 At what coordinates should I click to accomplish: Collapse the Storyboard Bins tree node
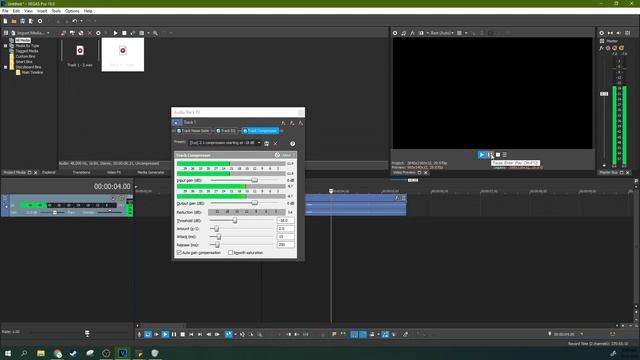pyautogui.click(x=6, y=67)
